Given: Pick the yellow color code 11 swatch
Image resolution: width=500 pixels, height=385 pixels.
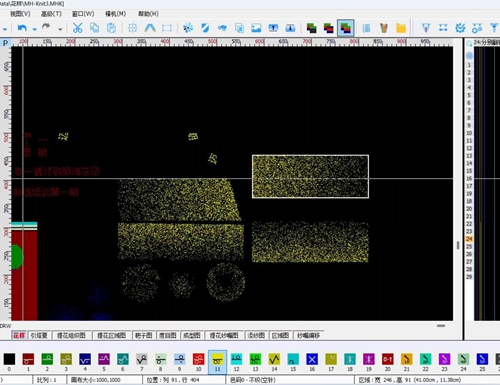Looking at the screenshot, I should [x=217, y=362].
